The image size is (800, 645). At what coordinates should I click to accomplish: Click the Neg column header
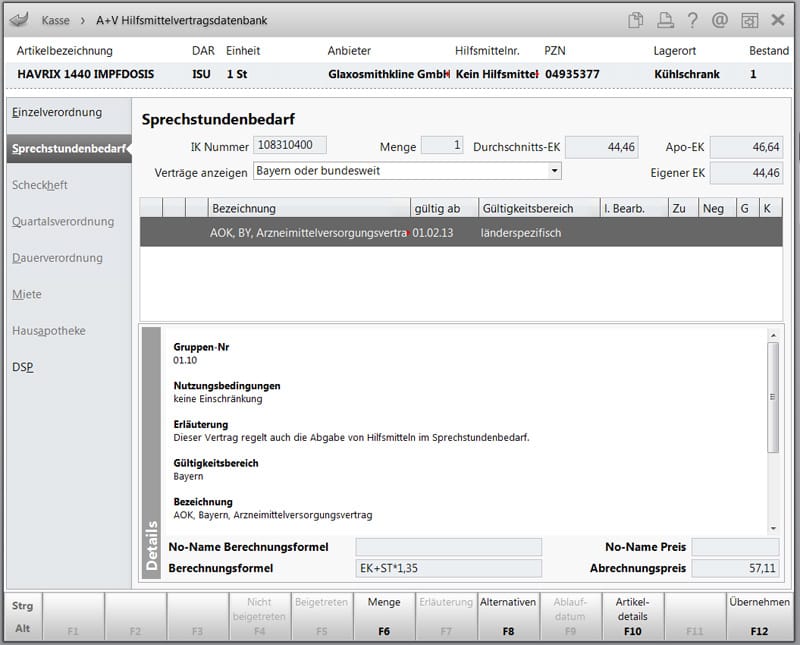(717, 208)
